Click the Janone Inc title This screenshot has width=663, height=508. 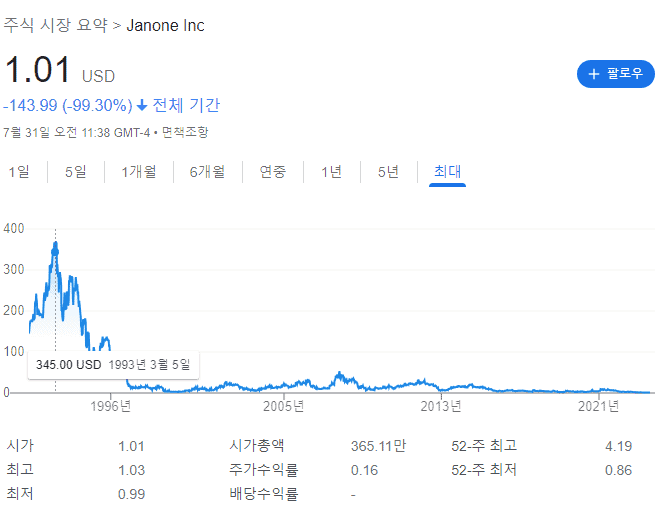click(165, 25)
